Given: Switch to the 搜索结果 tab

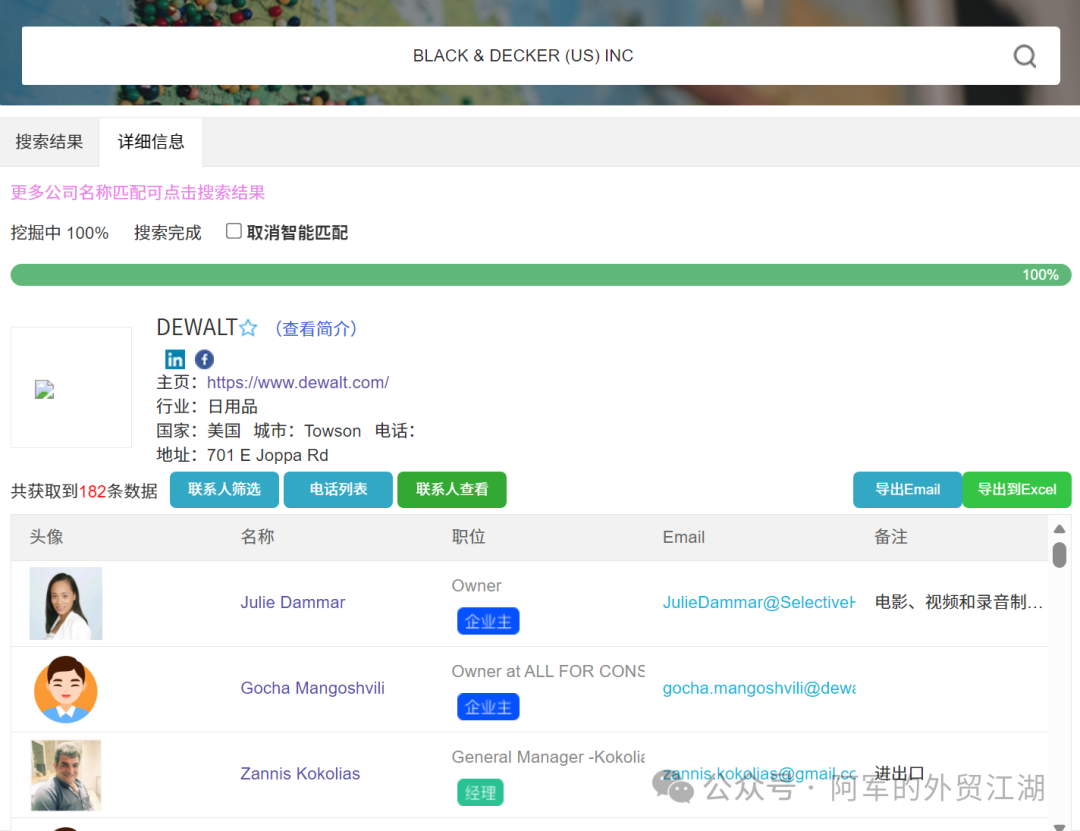Looking at the screenshot, I should pyautogui.click(x=49, y=142).
